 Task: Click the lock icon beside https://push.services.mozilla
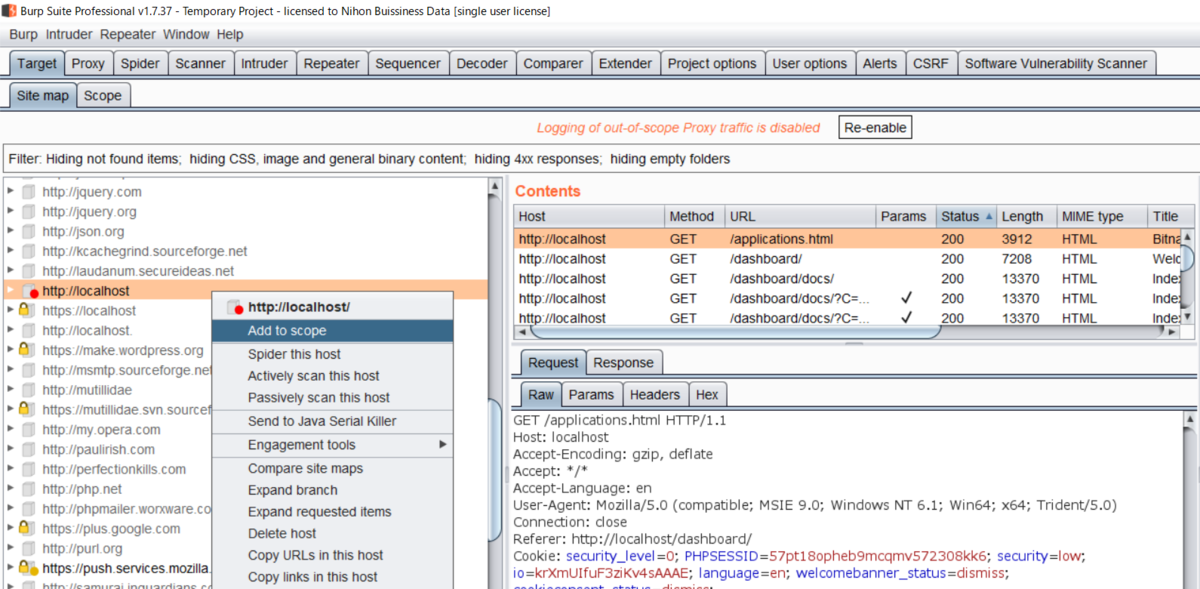[29, 568]
